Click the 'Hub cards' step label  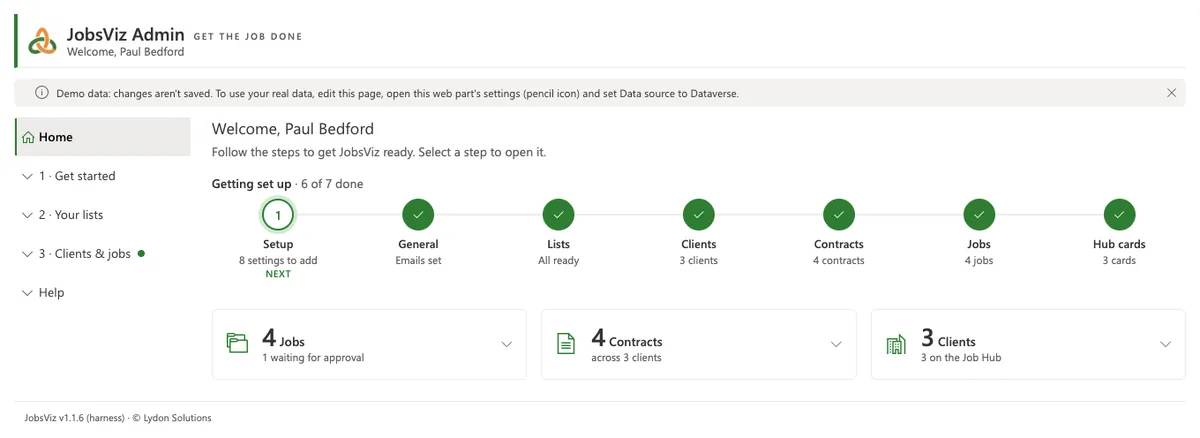coord(1119,244)
